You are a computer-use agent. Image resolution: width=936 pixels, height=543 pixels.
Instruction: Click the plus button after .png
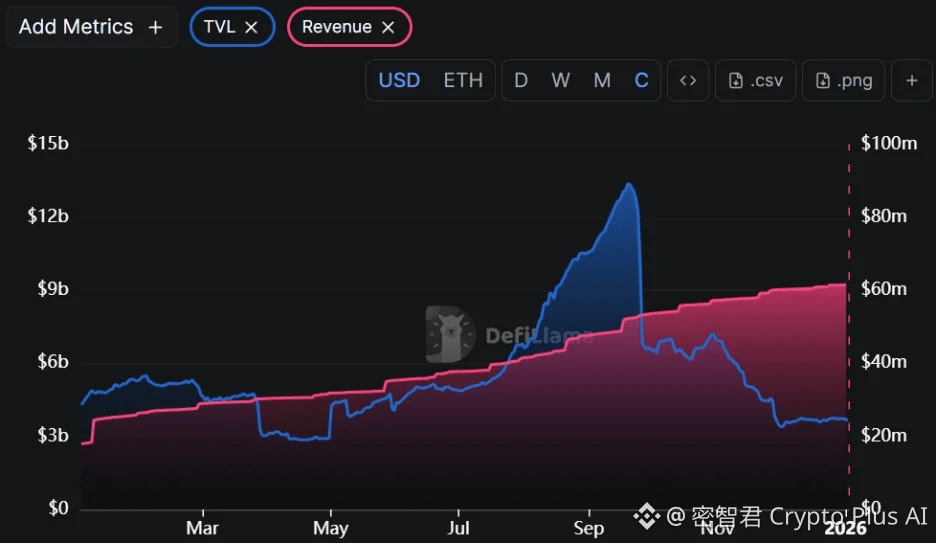pyautogui.click(x=912, y=81)
